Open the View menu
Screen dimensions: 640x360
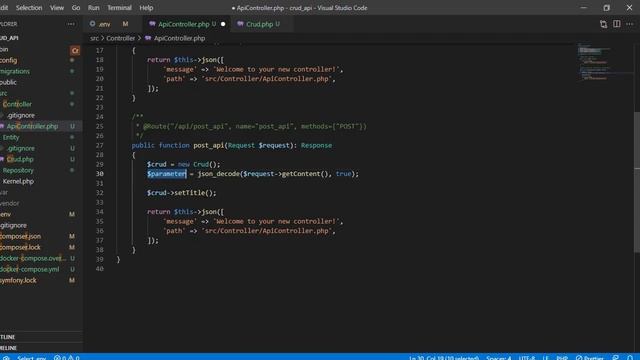pos(57,8)
